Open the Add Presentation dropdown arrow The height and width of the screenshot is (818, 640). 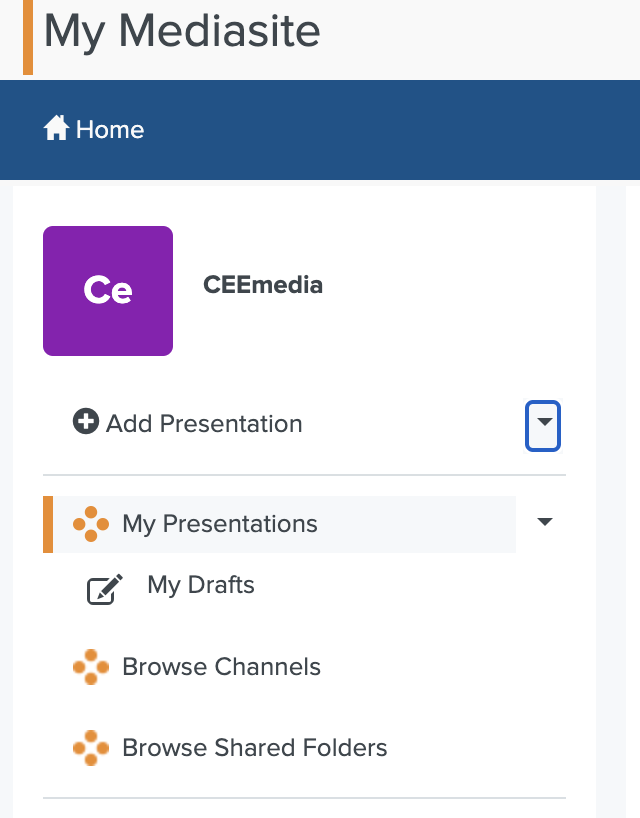(x=543, y=426)
